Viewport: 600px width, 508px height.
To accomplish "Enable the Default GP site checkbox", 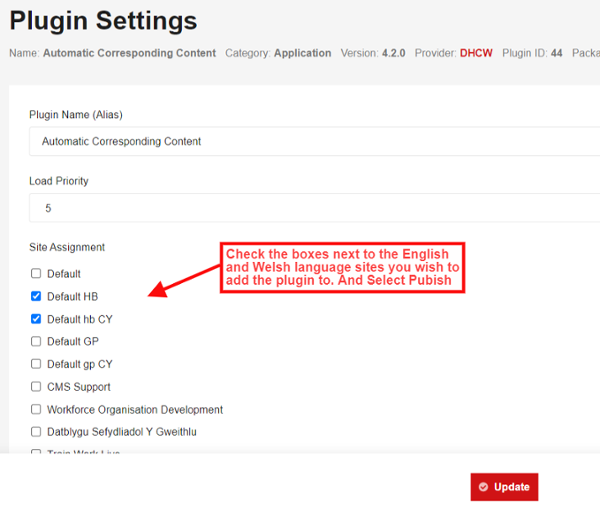I will click(37, 342).
